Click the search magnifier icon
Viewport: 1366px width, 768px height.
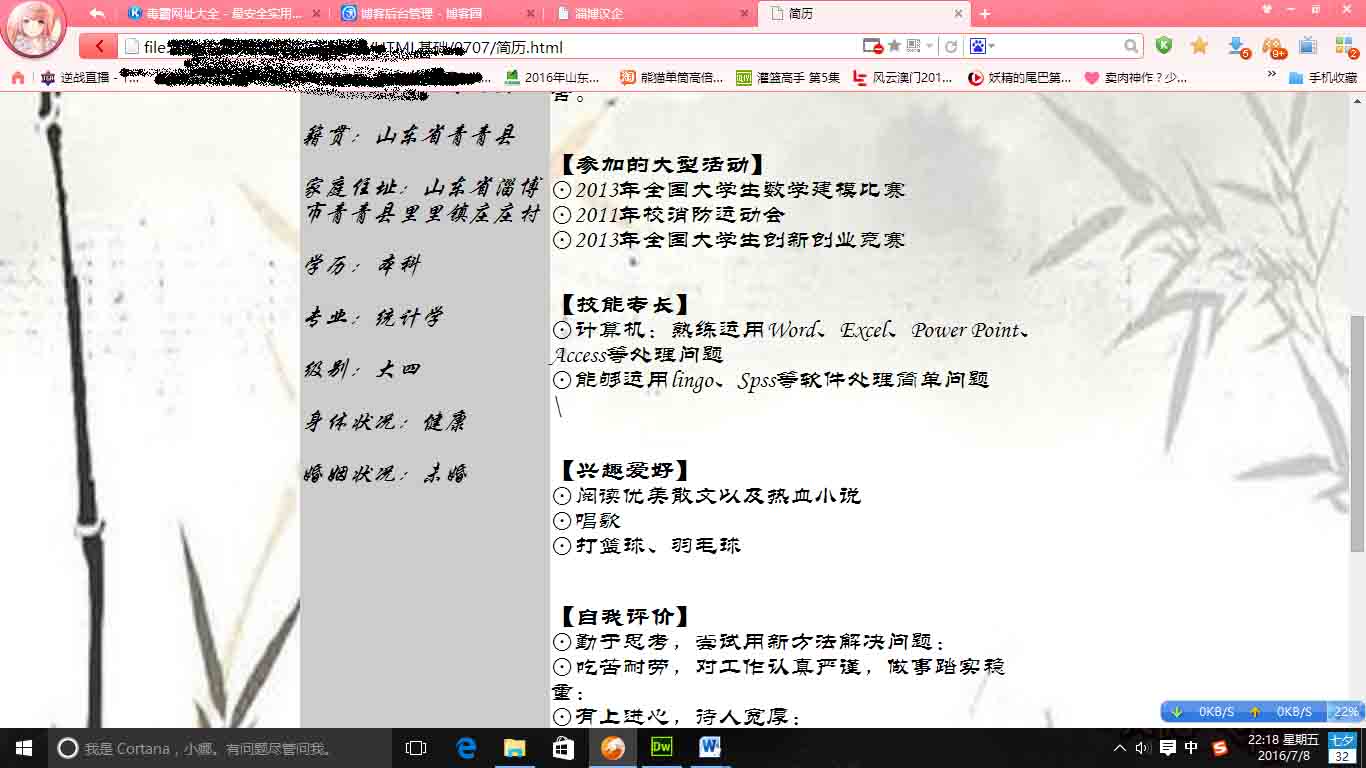coord(1131,46)
